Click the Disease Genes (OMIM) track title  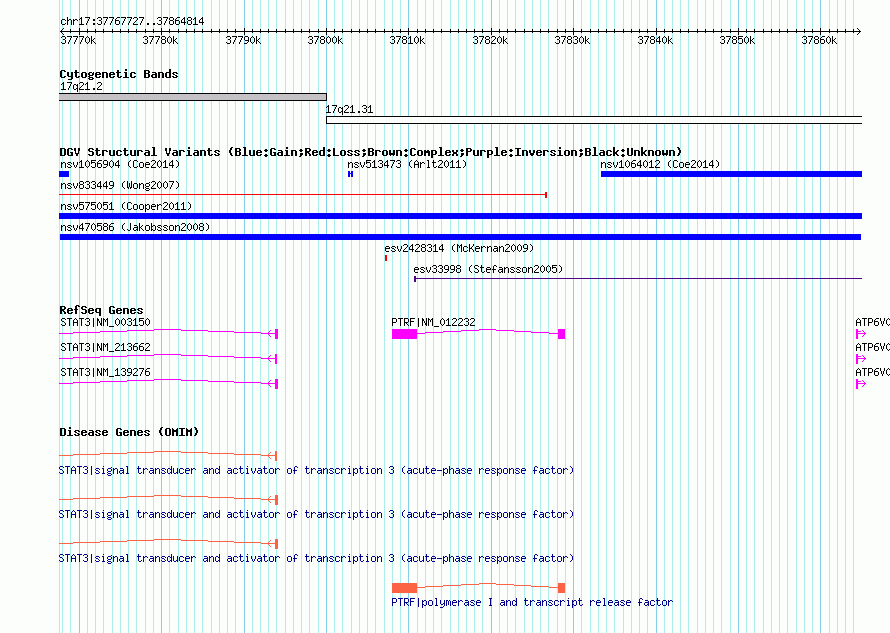pos(129,432)
